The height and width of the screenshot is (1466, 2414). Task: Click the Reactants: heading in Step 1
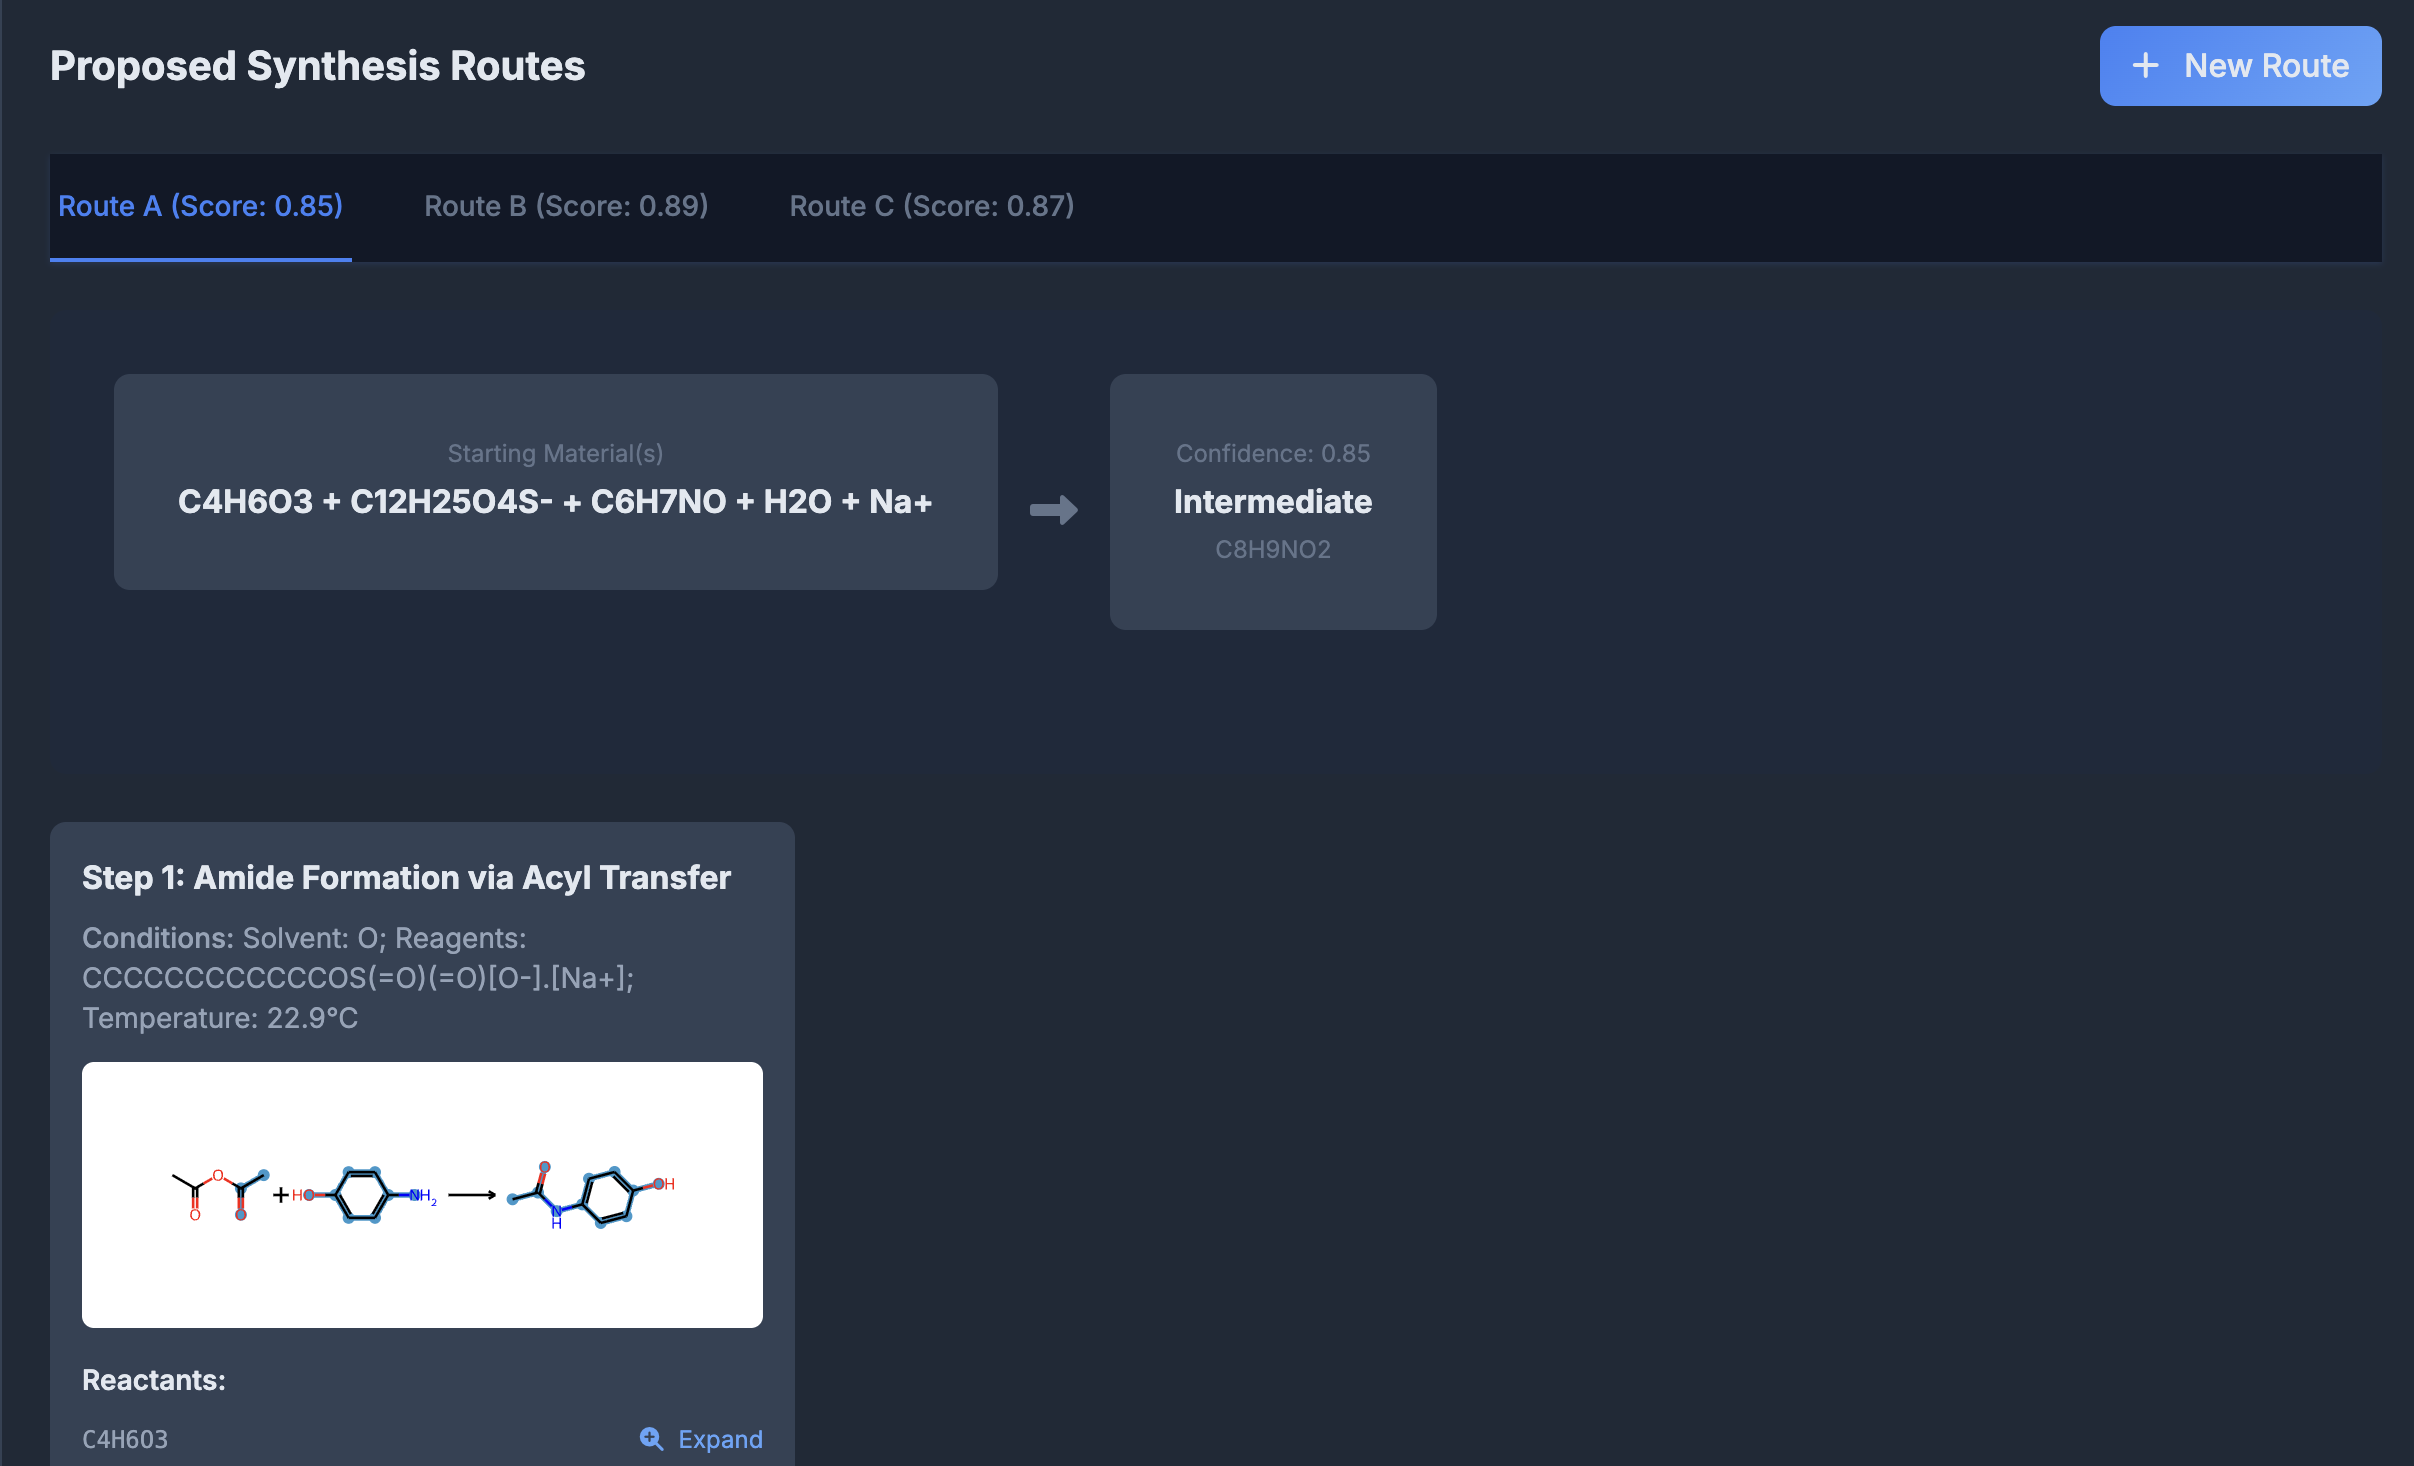(154, 1379)
